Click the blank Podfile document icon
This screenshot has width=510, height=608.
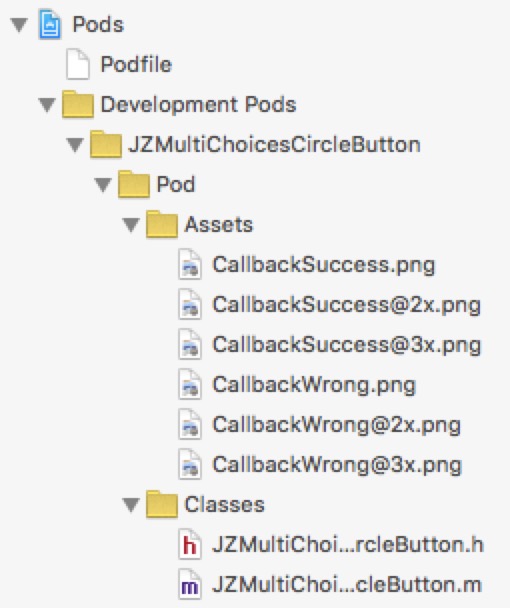(77, 64)
